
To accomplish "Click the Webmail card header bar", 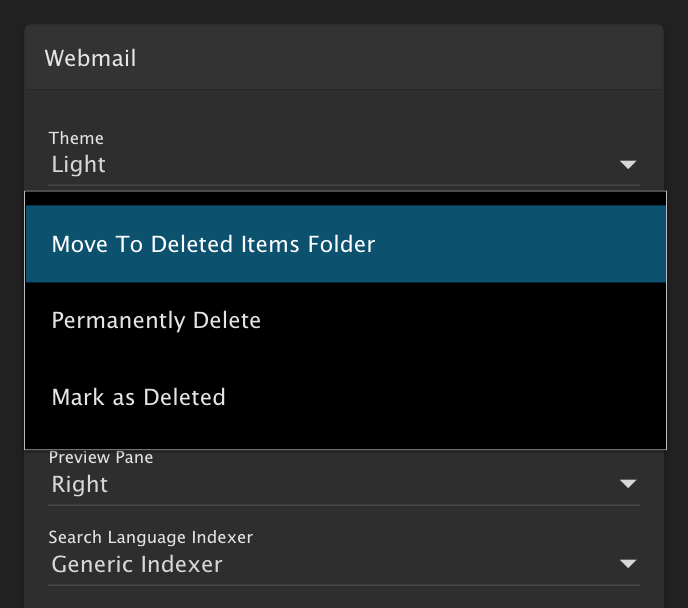I will pyautogui.click(x=400, y=58).
